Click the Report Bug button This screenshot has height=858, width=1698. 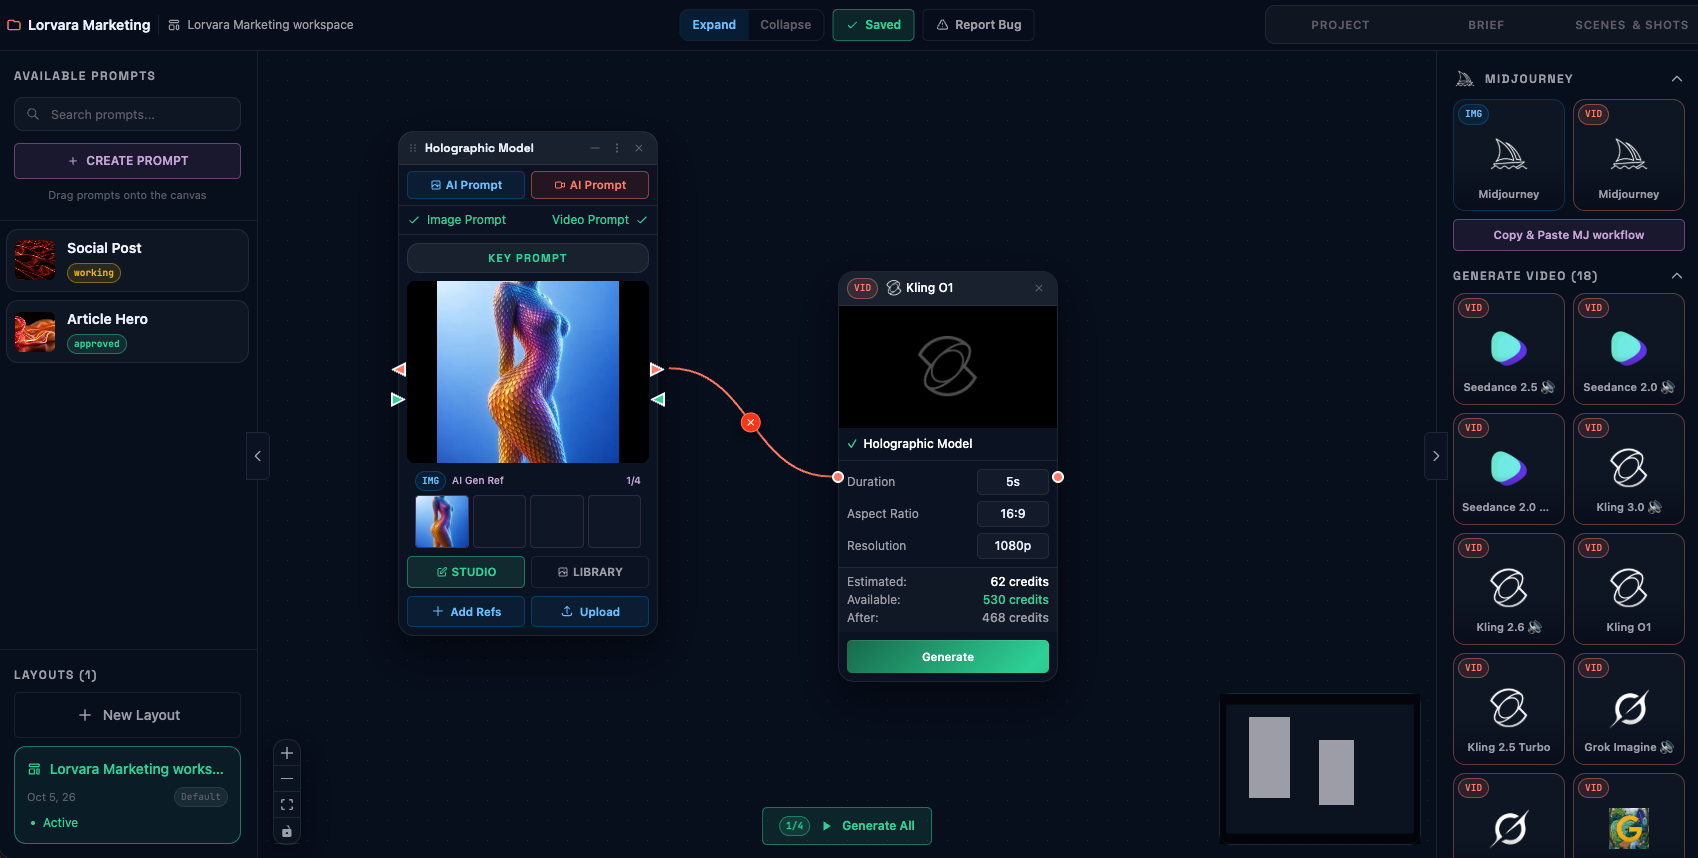point(978,25)
